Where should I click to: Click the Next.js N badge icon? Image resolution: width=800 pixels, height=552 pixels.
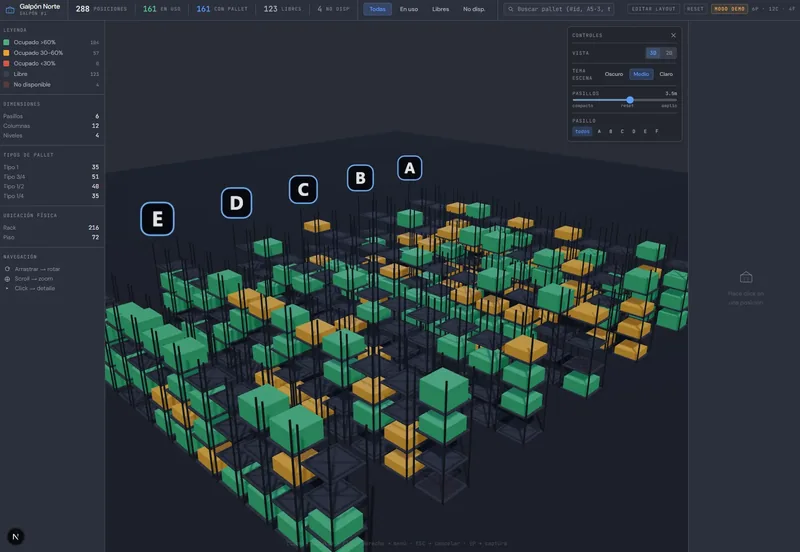15,536
